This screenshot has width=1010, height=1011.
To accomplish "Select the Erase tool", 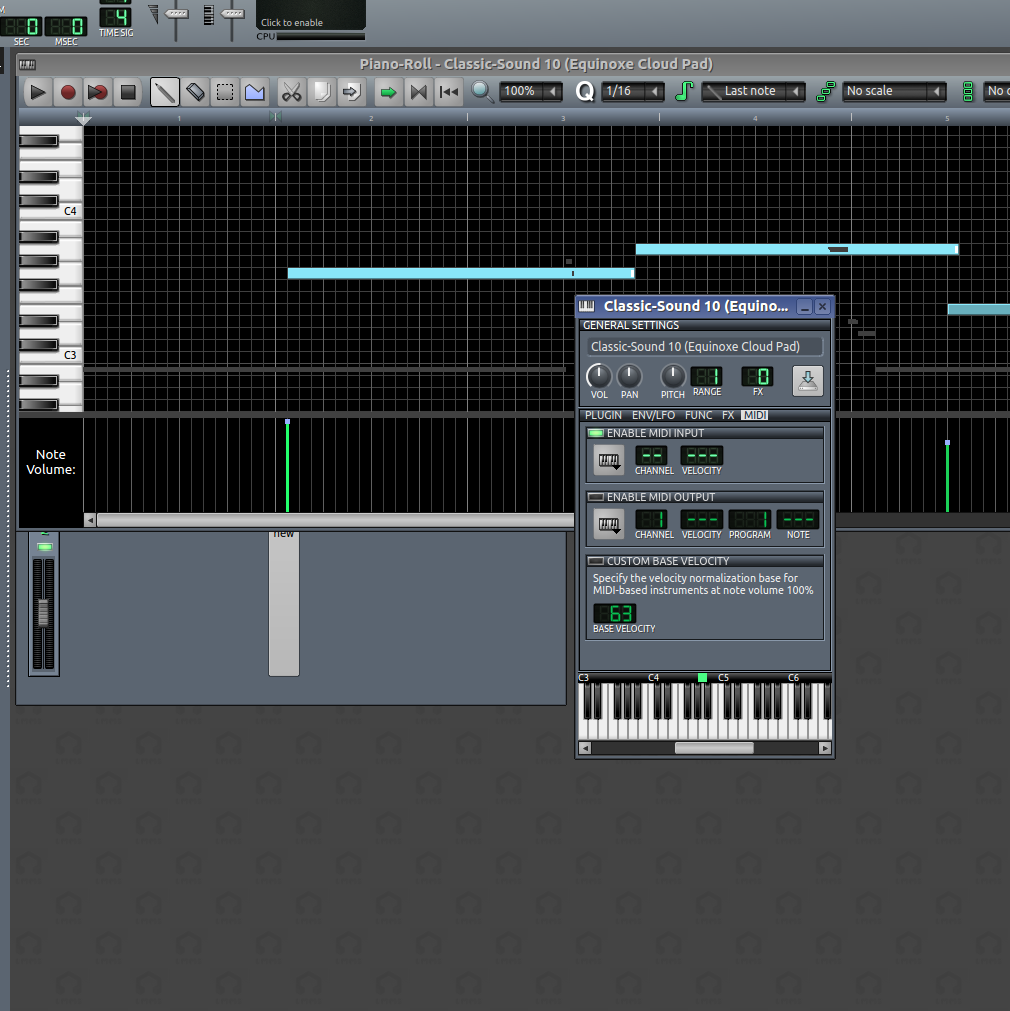I will [195, 92].
